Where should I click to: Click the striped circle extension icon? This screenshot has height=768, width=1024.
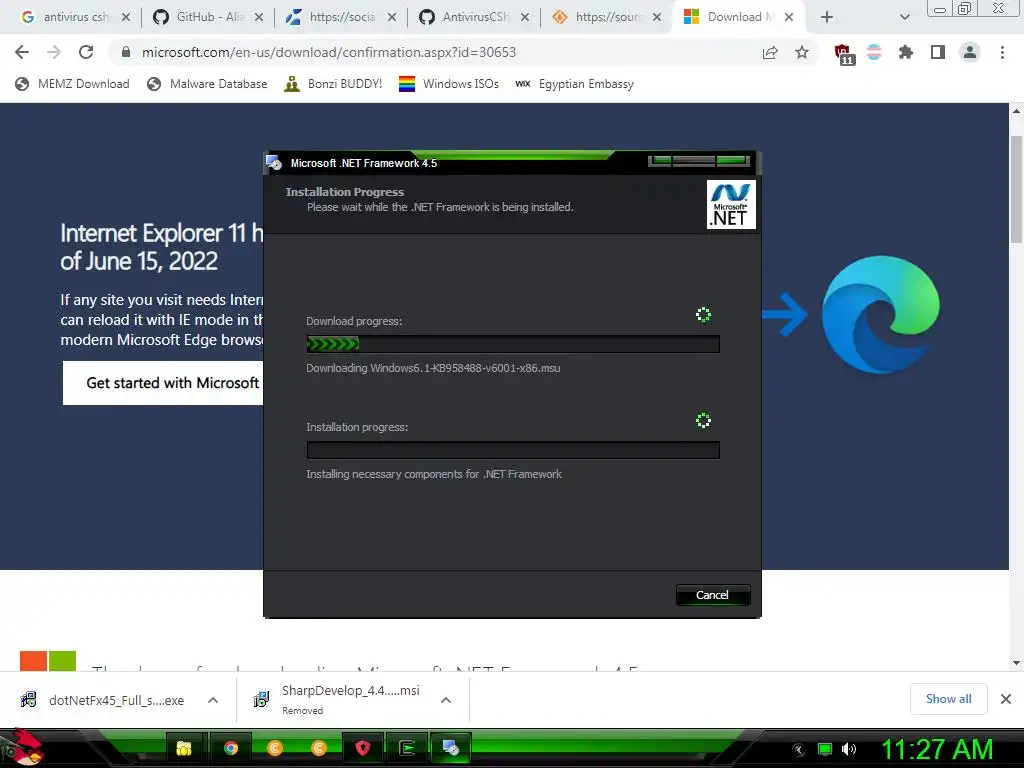click(874, 52)
